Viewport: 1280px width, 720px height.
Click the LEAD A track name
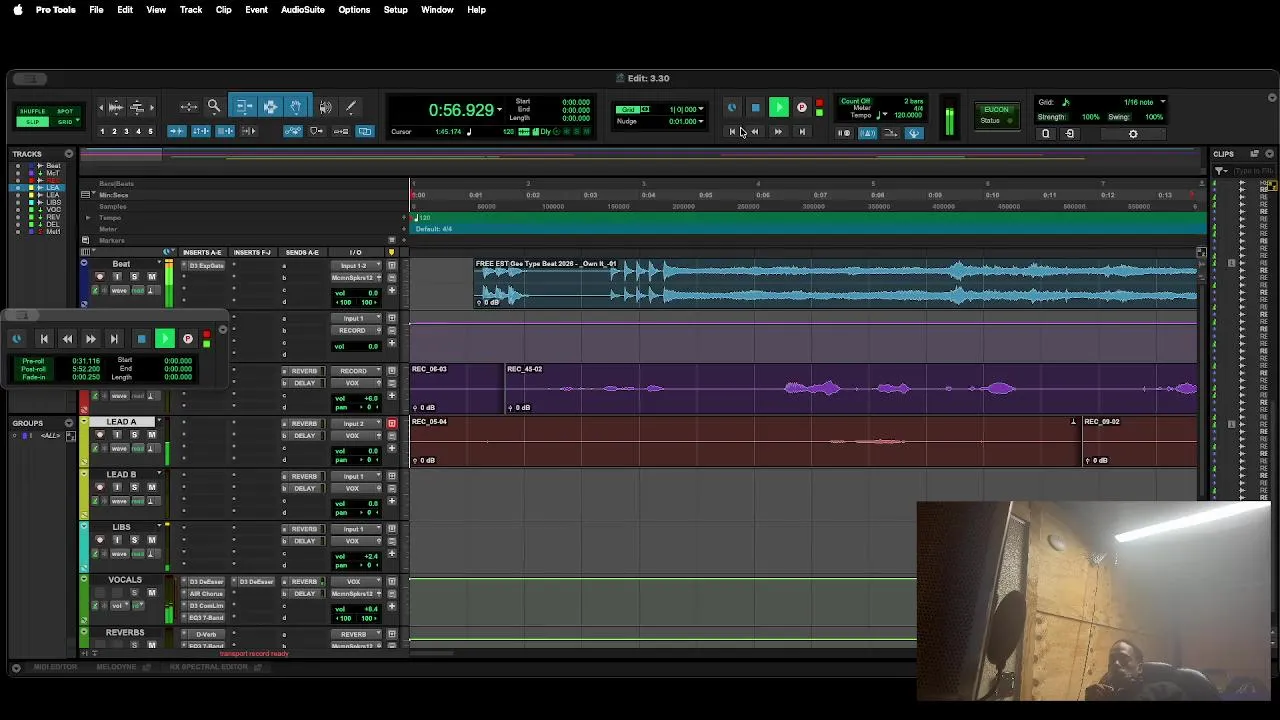point(121,422)
